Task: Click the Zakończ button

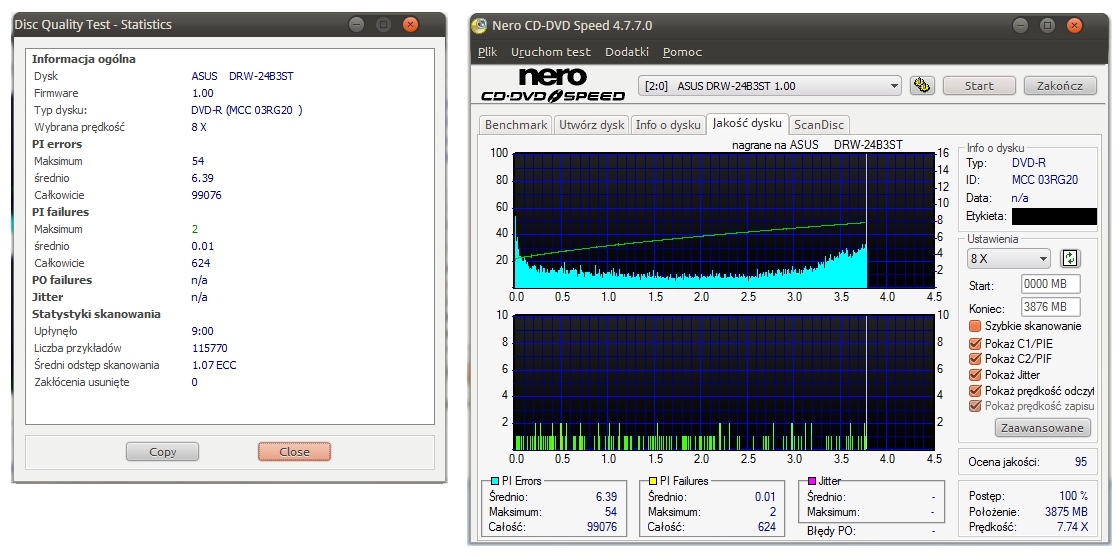Action: pyautogui.click(x=1060, y=86)
